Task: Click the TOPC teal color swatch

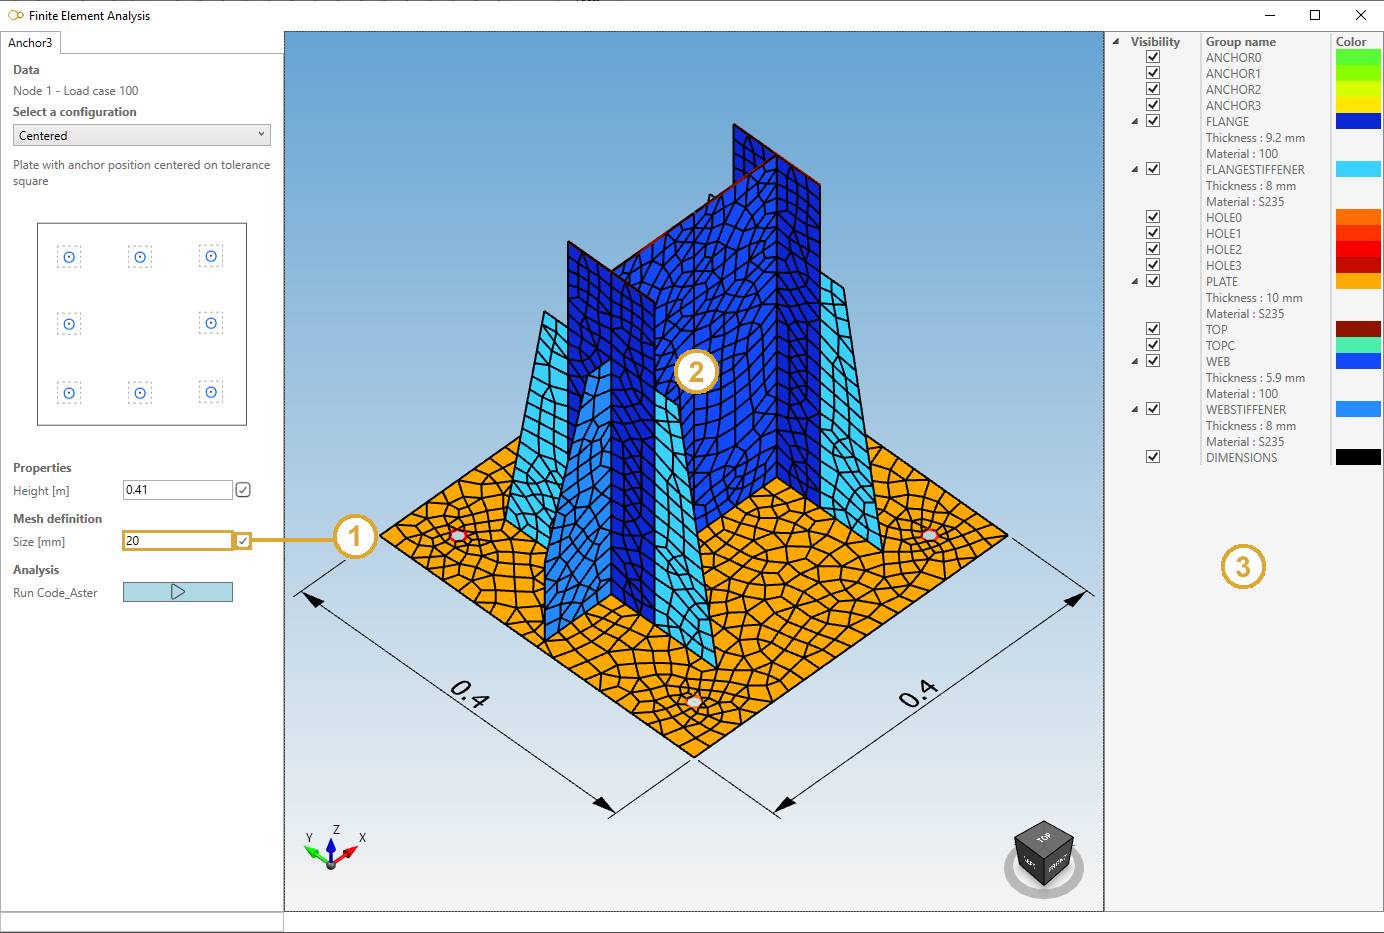Action: (1358, 345)
